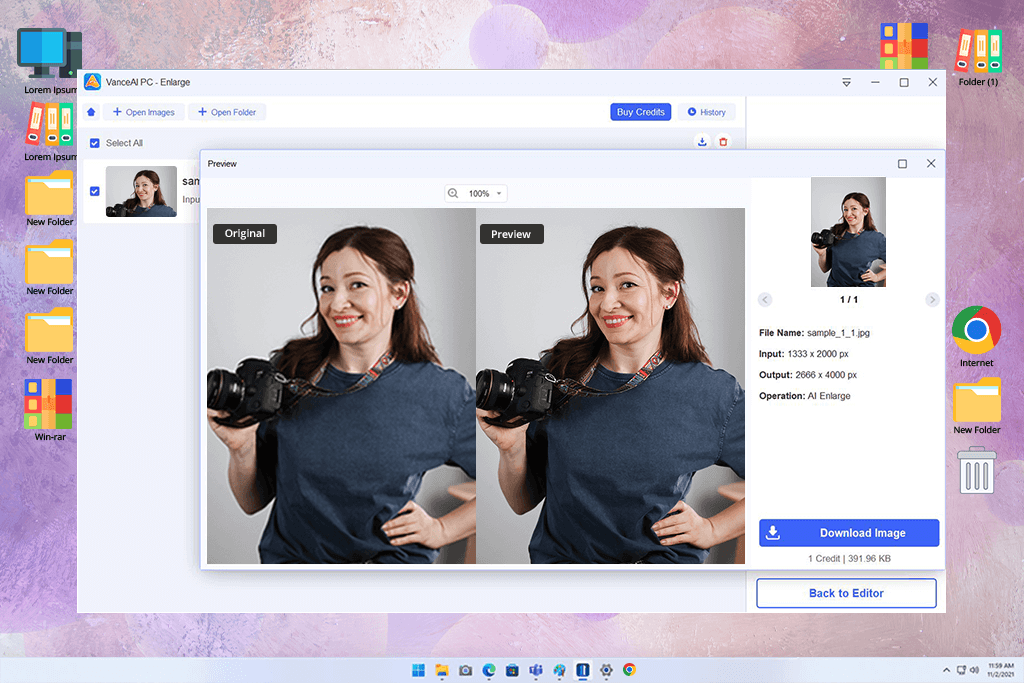Screen dimensions: 1024x683
Task: Click the Preview label on right image
Action: 511,234
